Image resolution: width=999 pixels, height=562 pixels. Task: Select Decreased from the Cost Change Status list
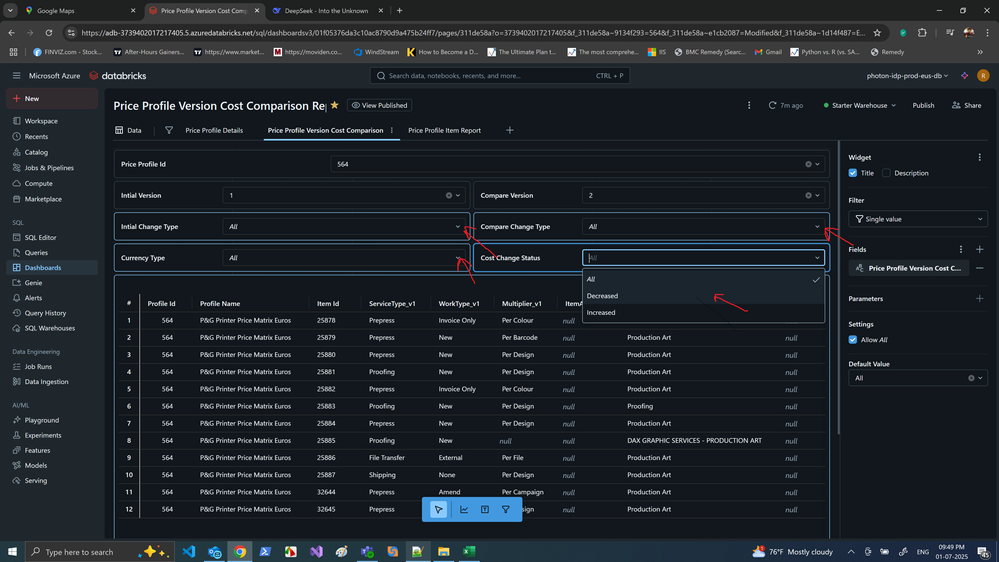tap(603, 296)
